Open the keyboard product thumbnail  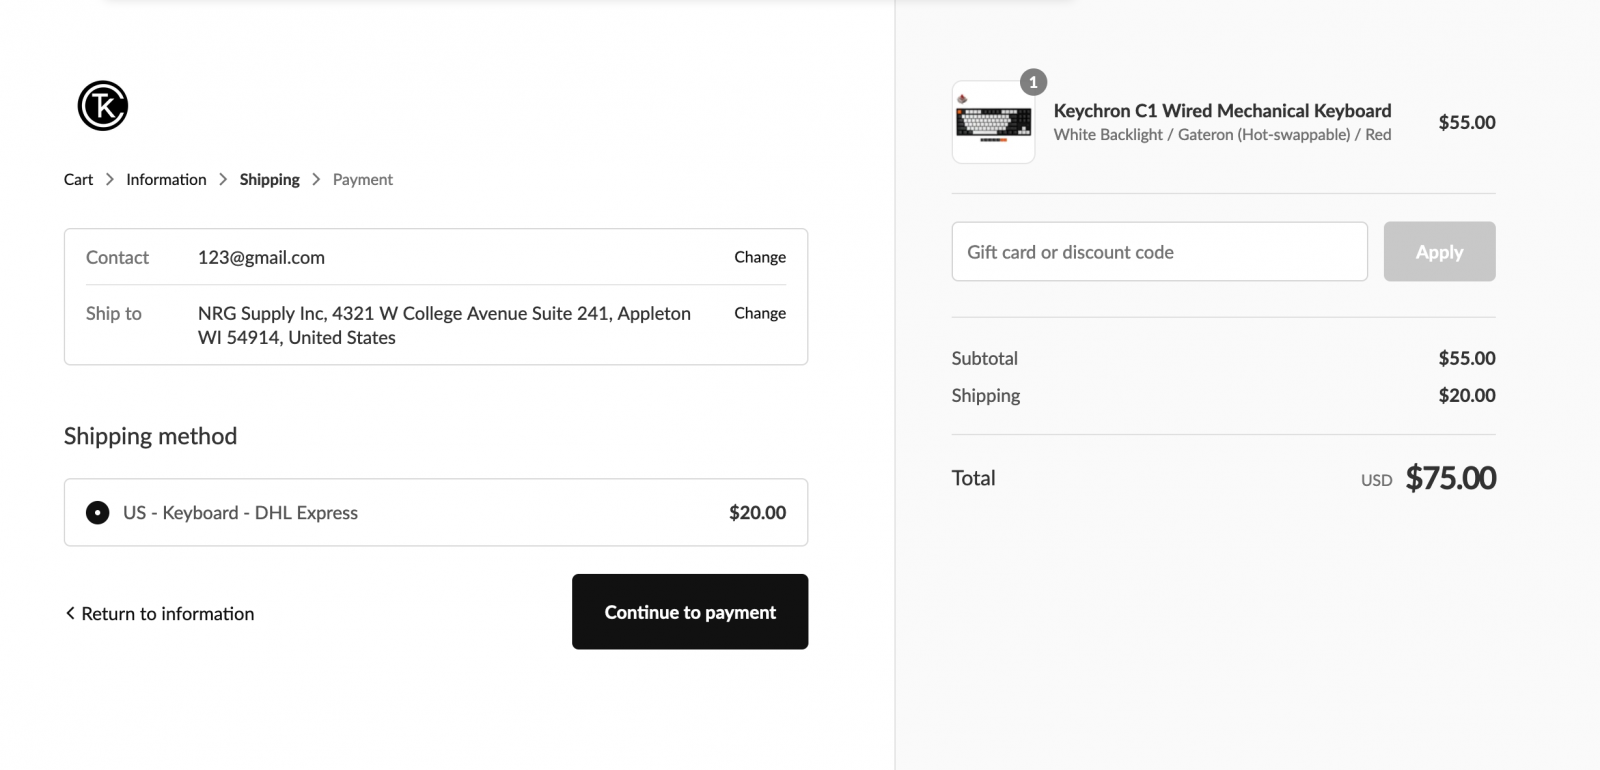[993, 122]
